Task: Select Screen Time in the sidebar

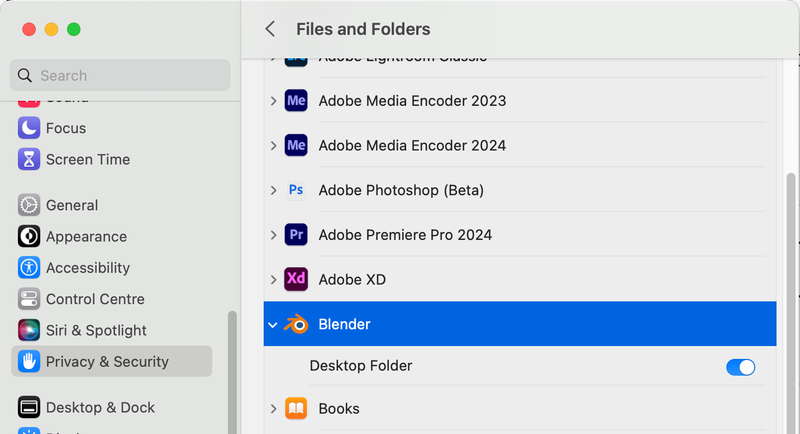Action: [88, 160]
